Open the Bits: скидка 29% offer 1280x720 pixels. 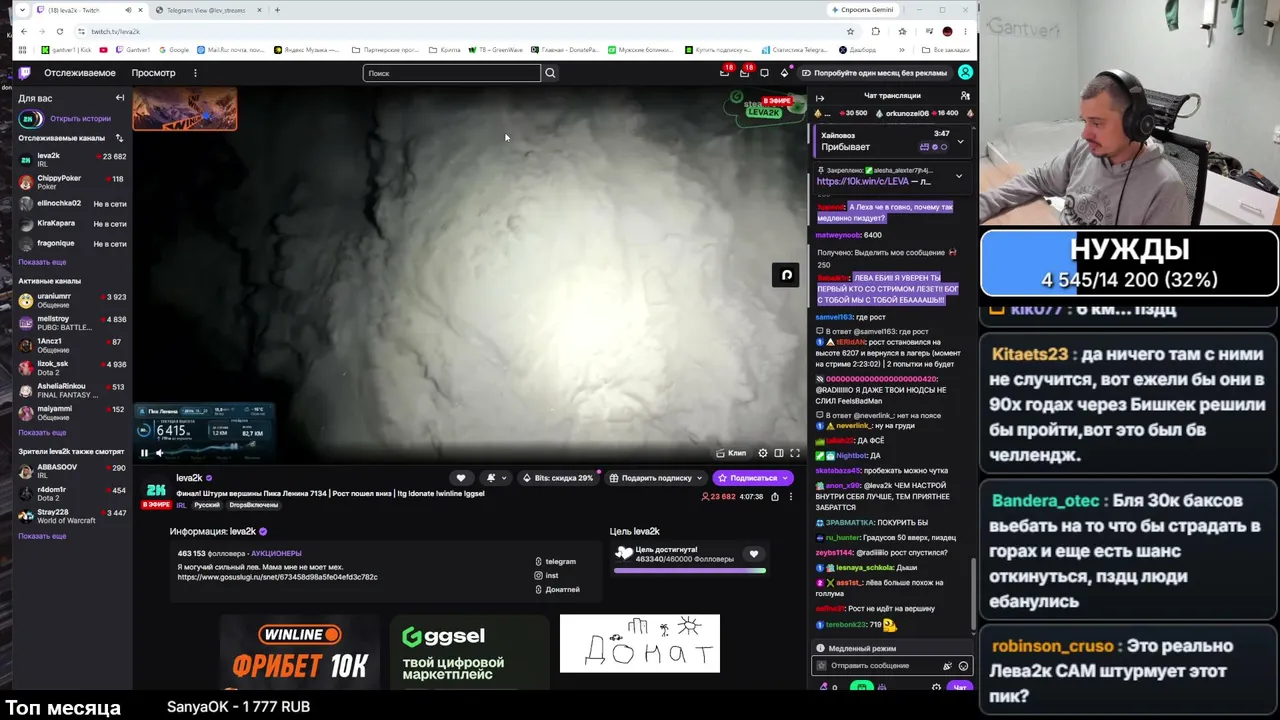point(558,478)
